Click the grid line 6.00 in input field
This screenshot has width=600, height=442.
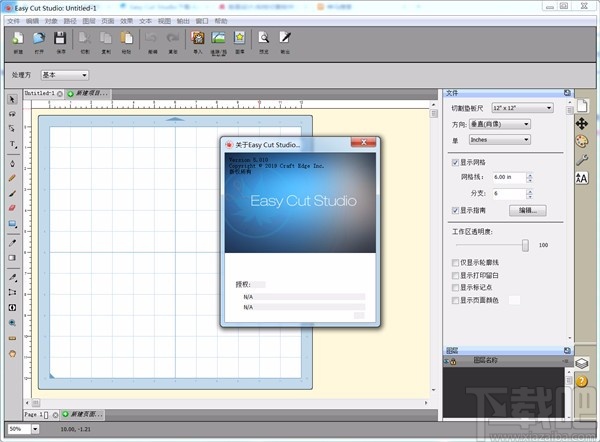click(x=509, y=177)
